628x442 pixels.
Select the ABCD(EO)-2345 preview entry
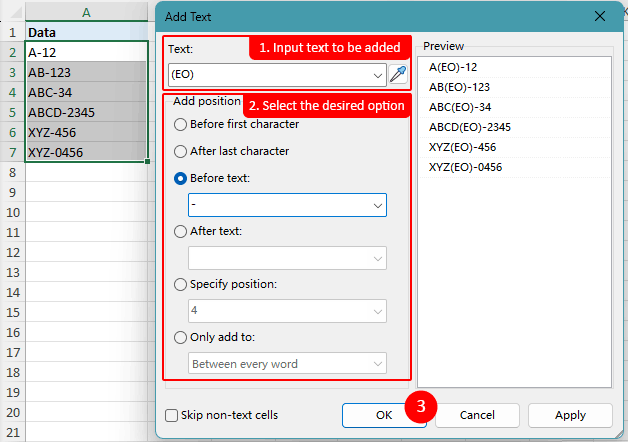pyautogui.click(x=469, y=127)
